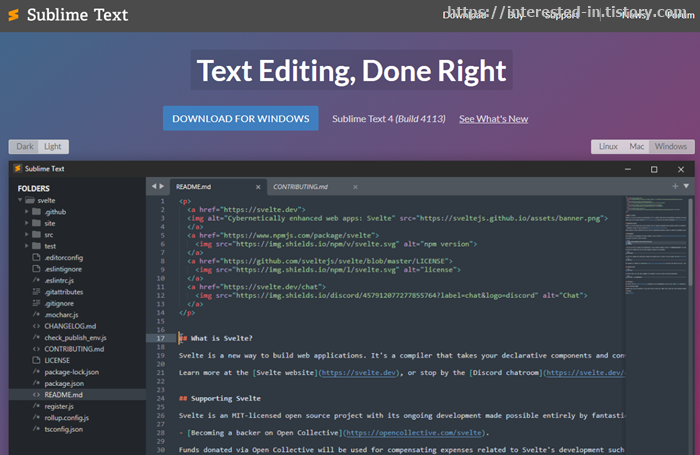Expand the site folder
The width and height of the screenshot is (700, 455).
(26, 223)
